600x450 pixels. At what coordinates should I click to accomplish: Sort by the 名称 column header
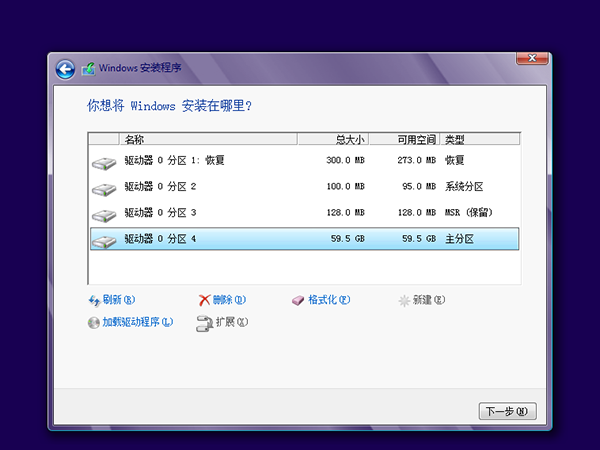point(208,139)
